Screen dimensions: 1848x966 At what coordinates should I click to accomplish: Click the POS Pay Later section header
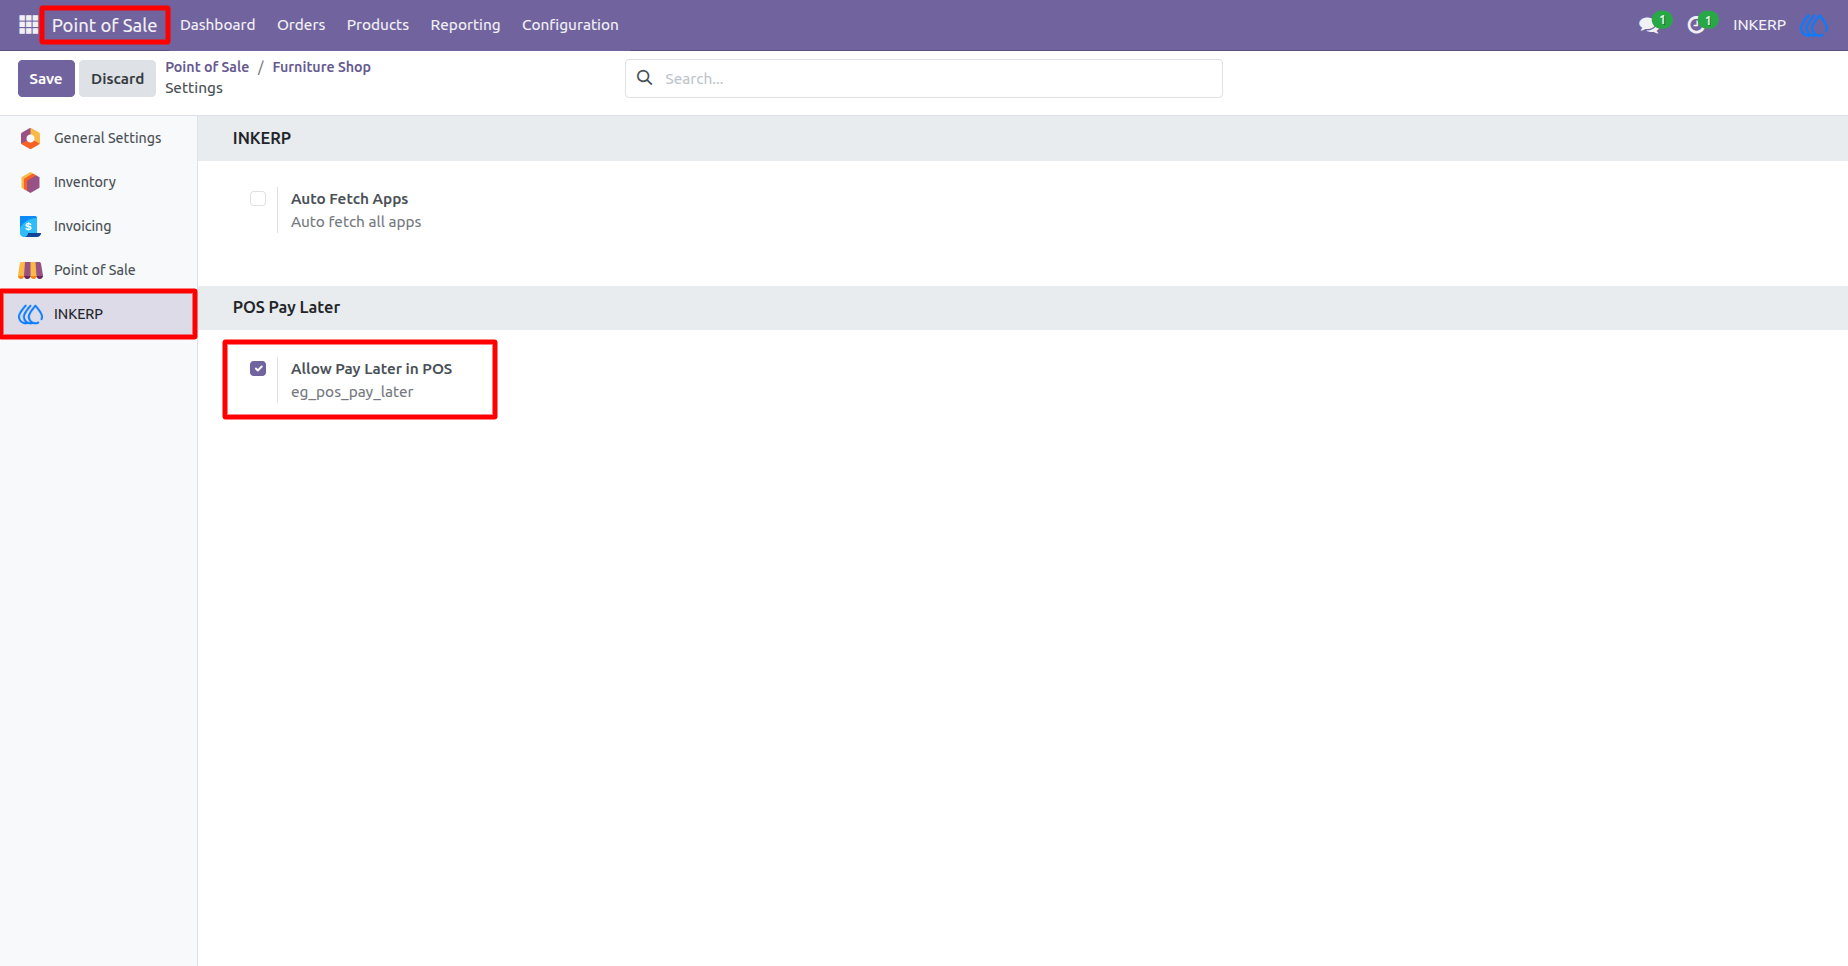[286, 307]
